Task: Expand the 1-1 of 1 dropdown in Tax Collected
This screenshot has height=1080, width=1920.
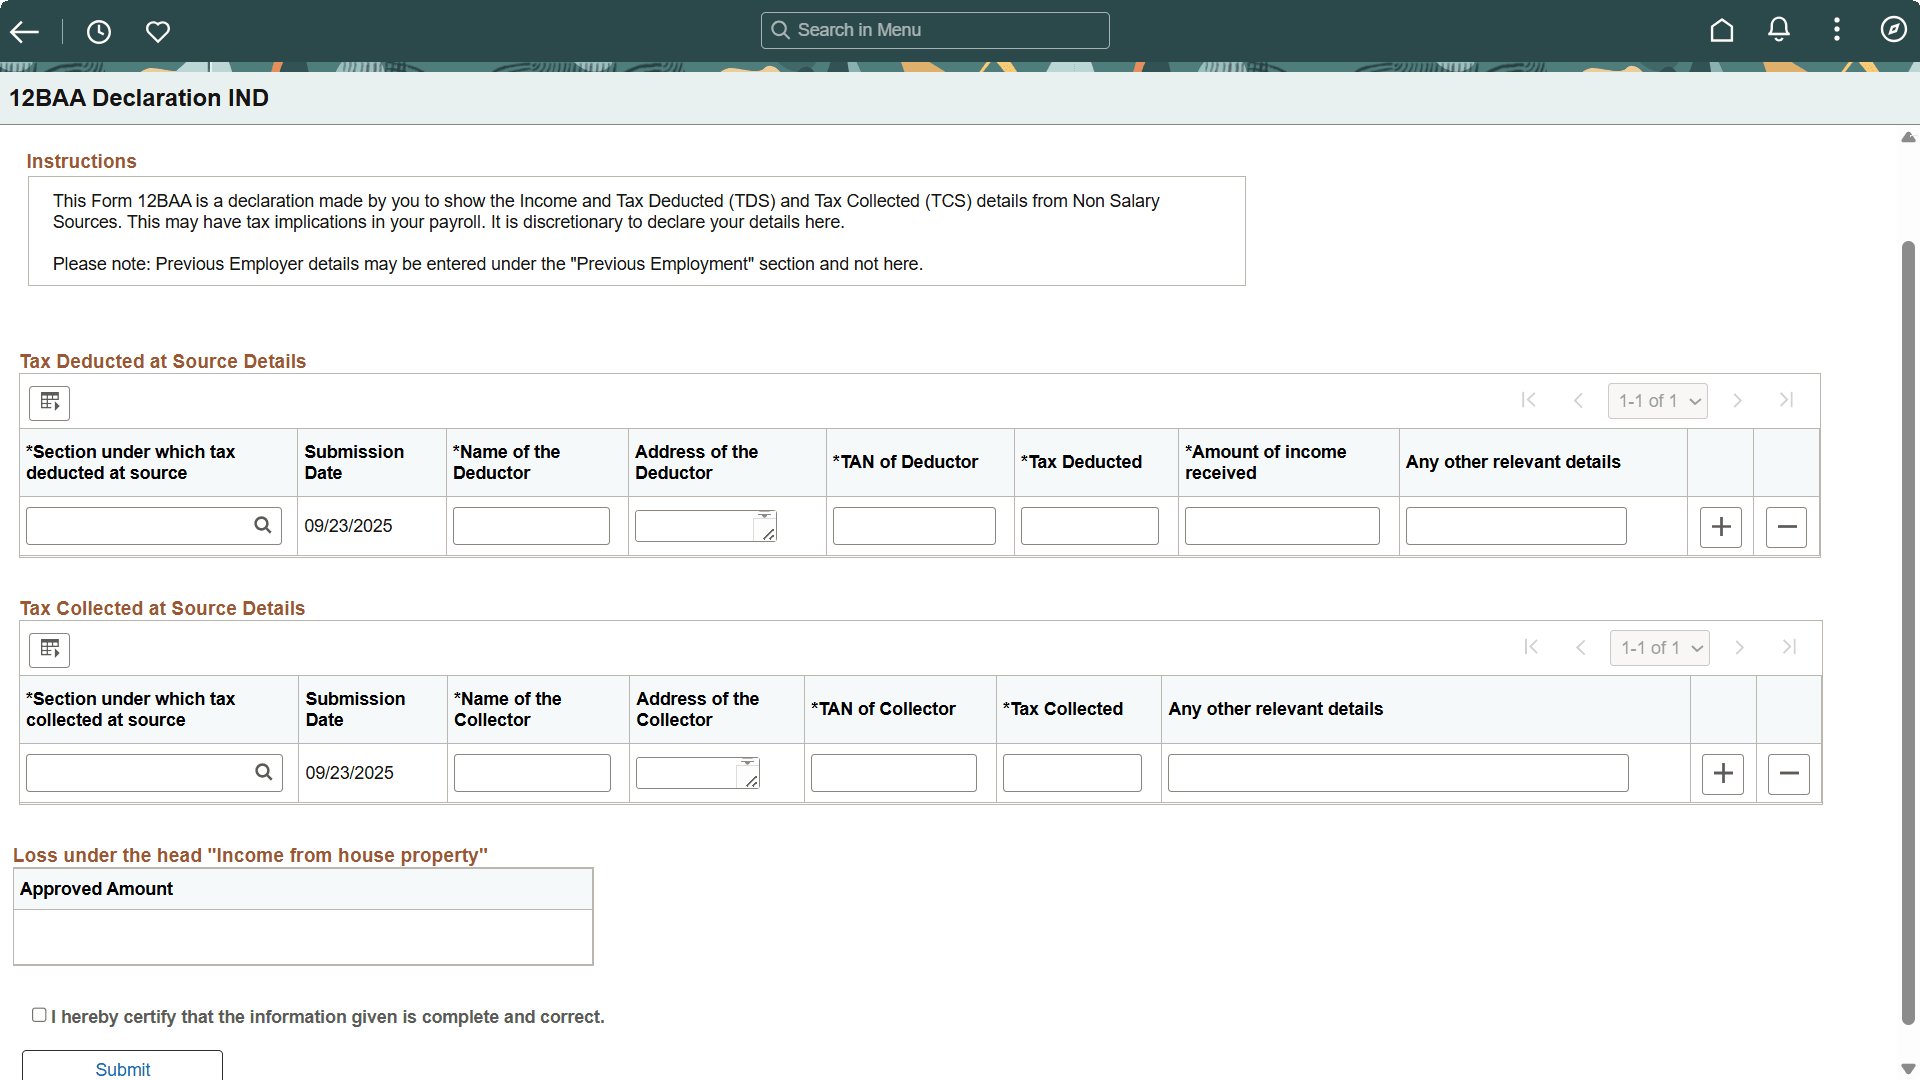Action: pyautogui.click(x=1660, y=648)
